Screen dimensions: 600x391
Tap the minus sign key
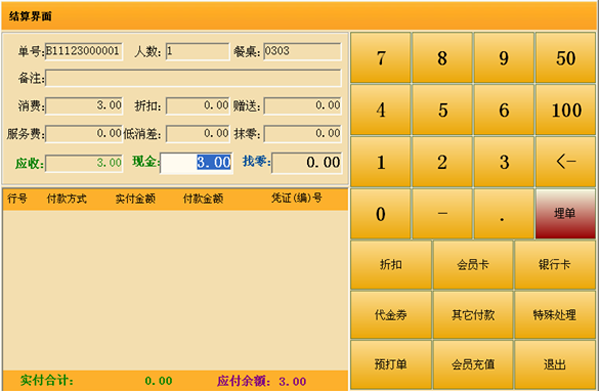tap(442, 214)
